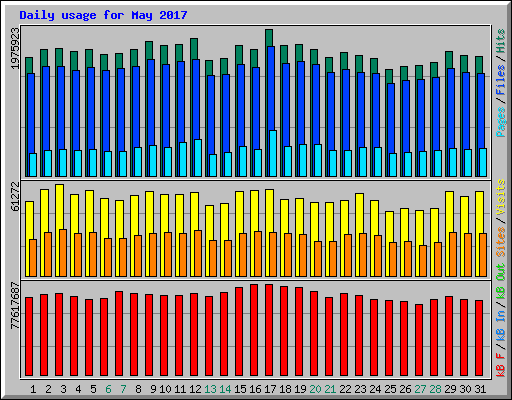The width and height of the screenshot is (512, 400).
Task: Click the blue Files bar for day 25
Action: point(391,118)
